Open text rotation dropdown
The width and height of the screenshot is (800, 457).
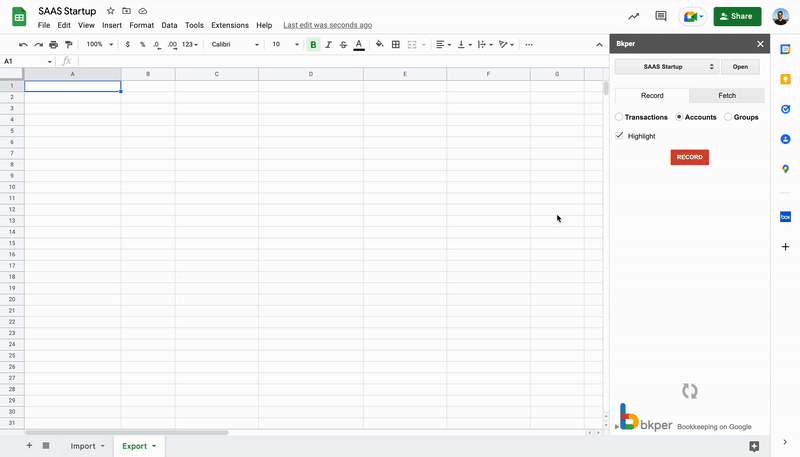[506, 45]
